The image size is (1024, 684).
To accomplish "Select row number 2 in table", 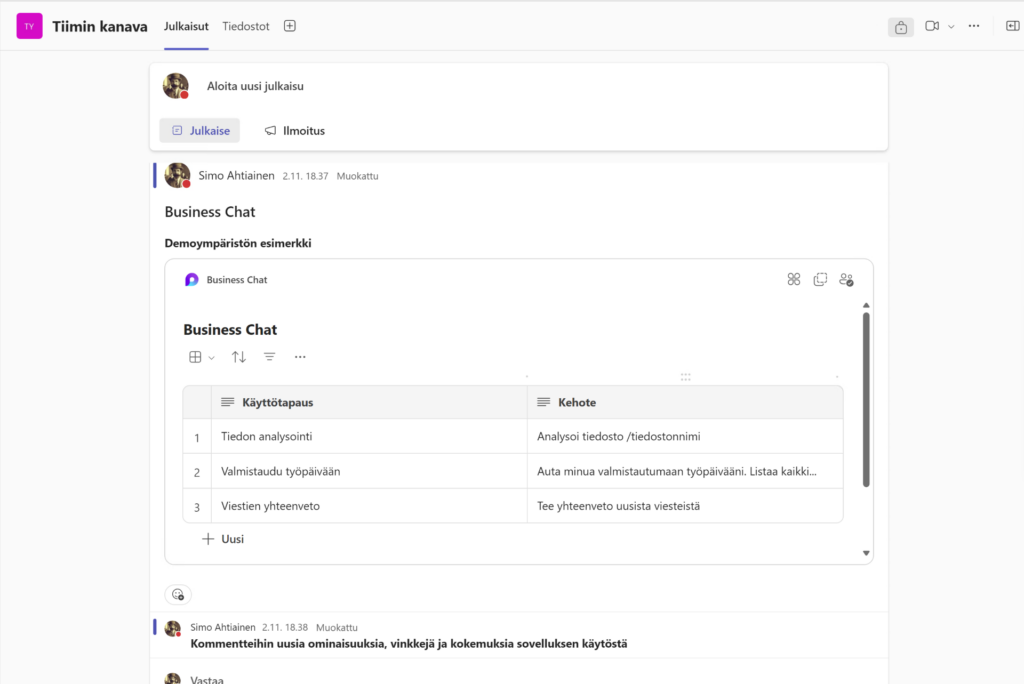I will [x=197, y=472].
